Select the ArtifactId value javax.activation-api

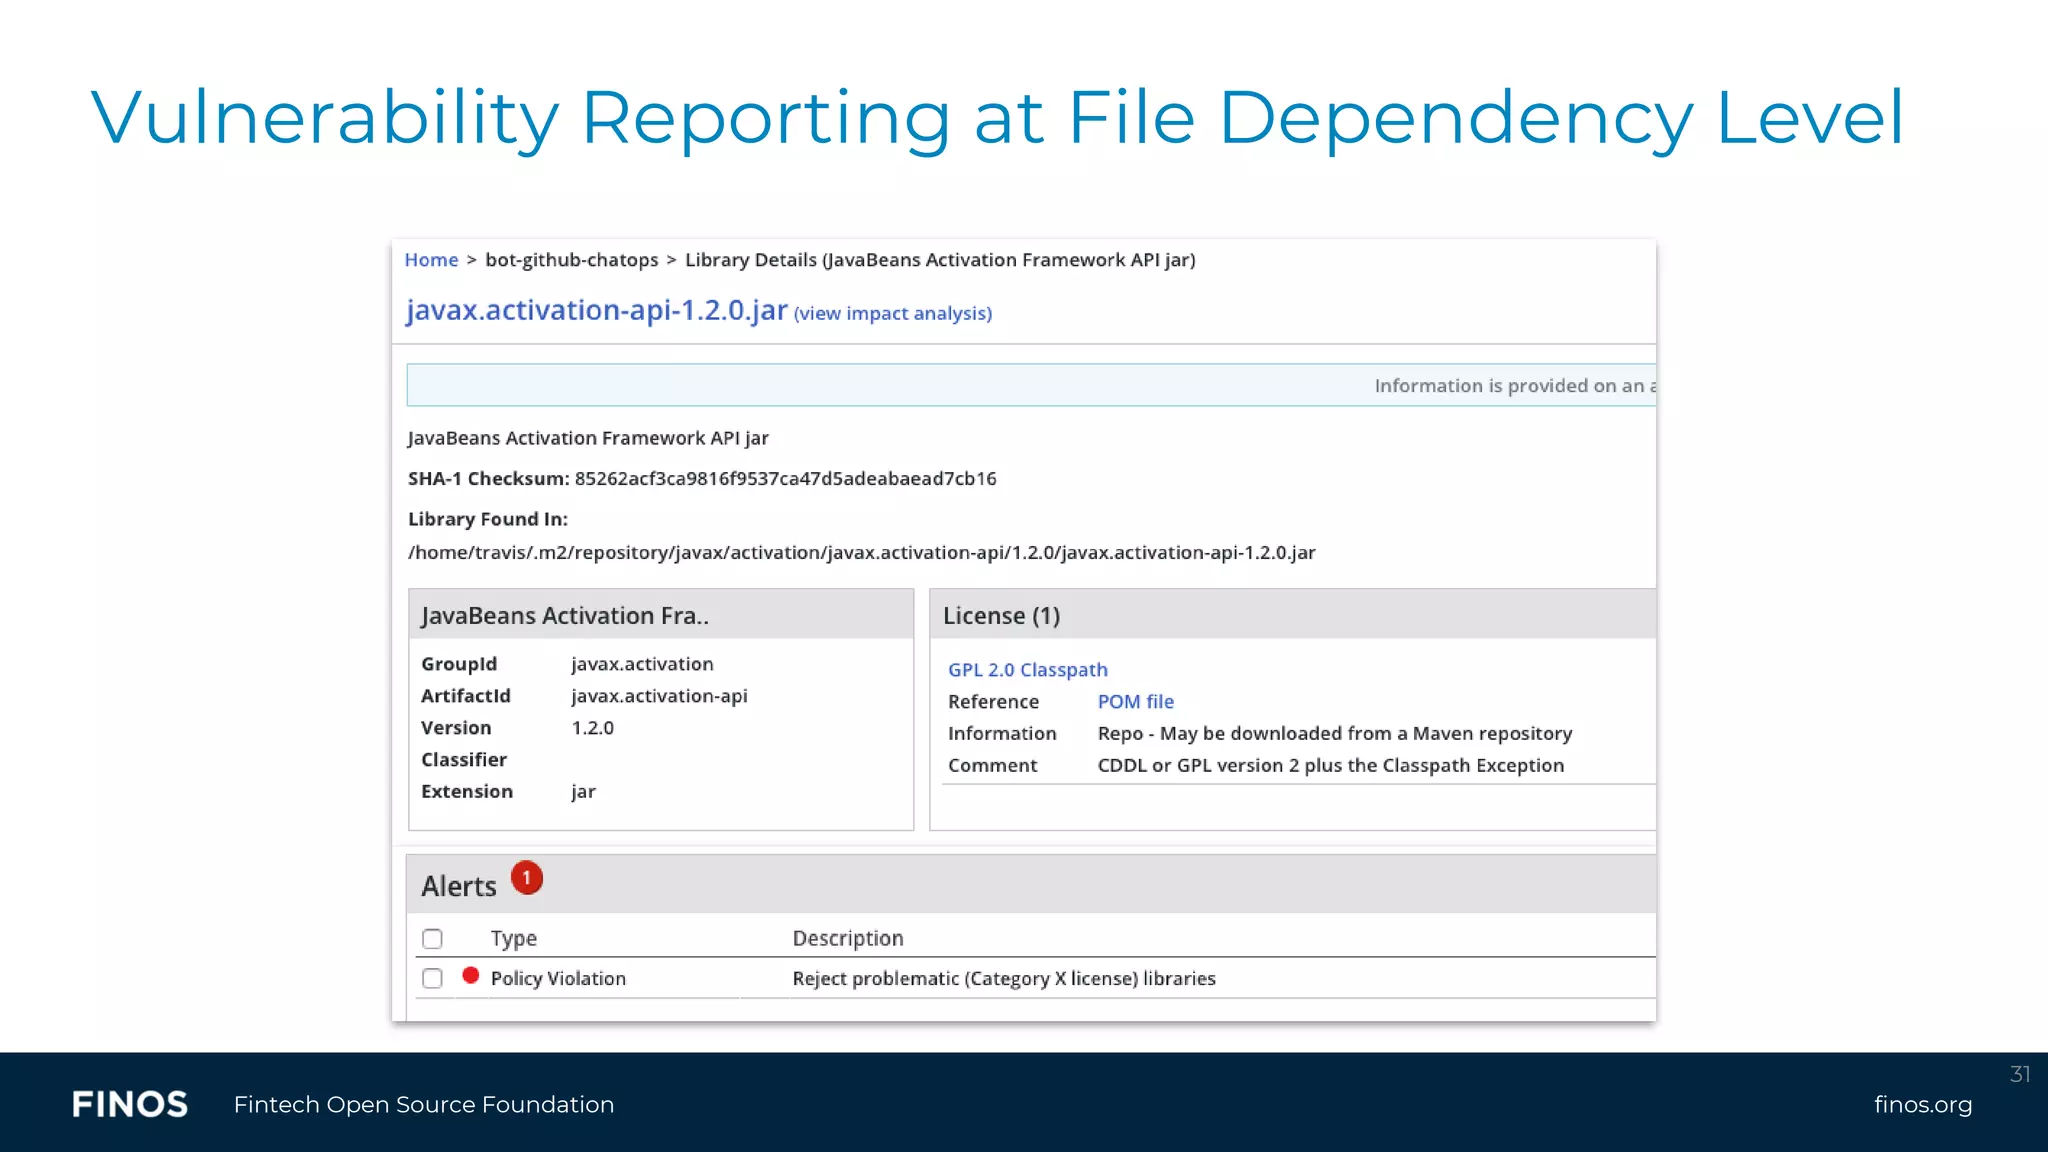tap(659, 696)
